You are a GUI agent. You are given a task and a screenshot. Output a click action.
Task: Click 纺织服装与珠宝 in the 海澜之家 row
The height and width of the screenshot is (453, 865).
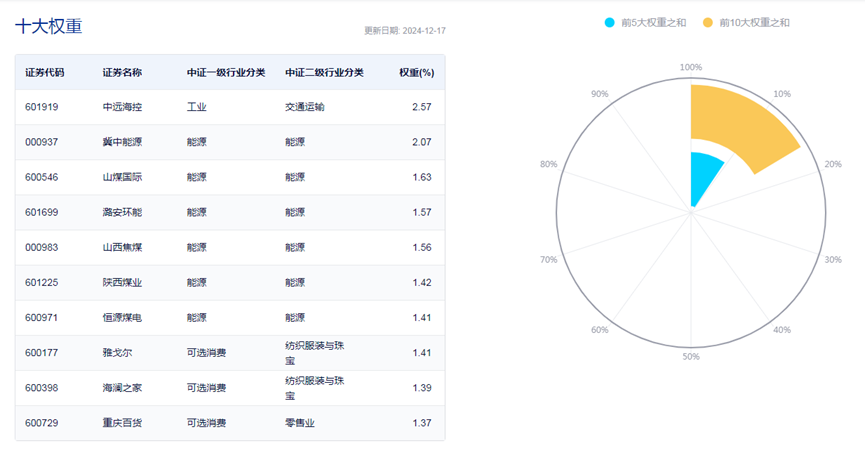pos(314,388)
